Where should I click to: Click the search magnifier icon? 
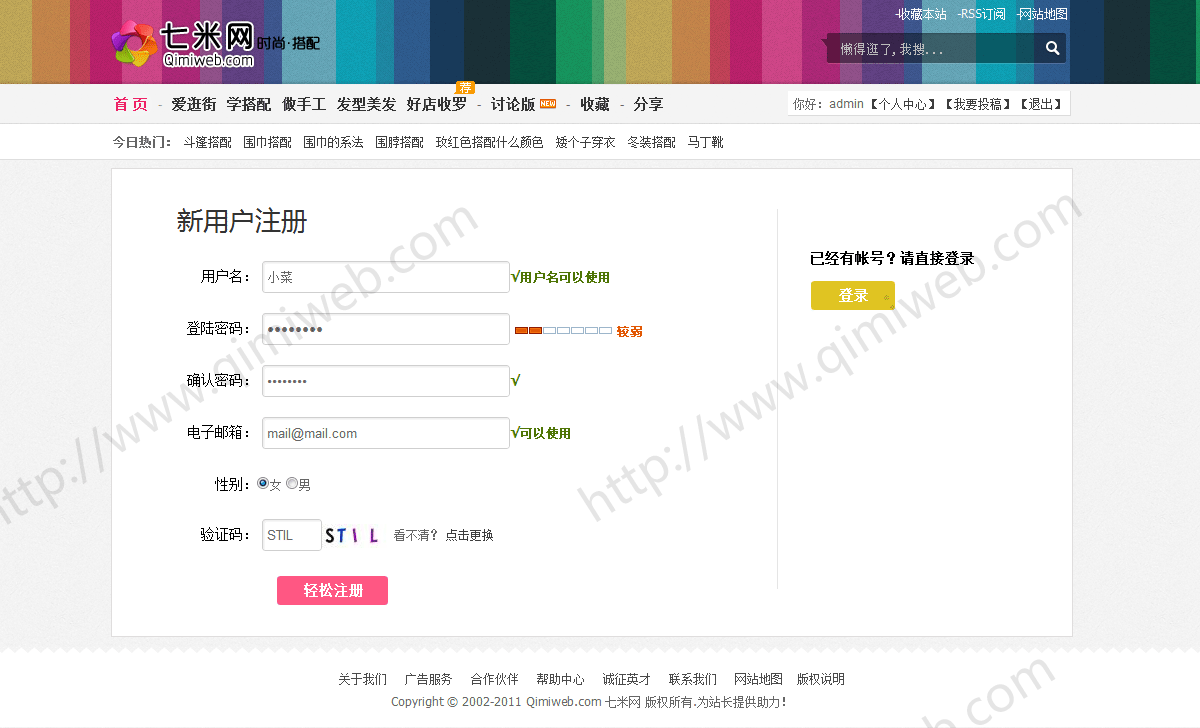[1052, 48]
